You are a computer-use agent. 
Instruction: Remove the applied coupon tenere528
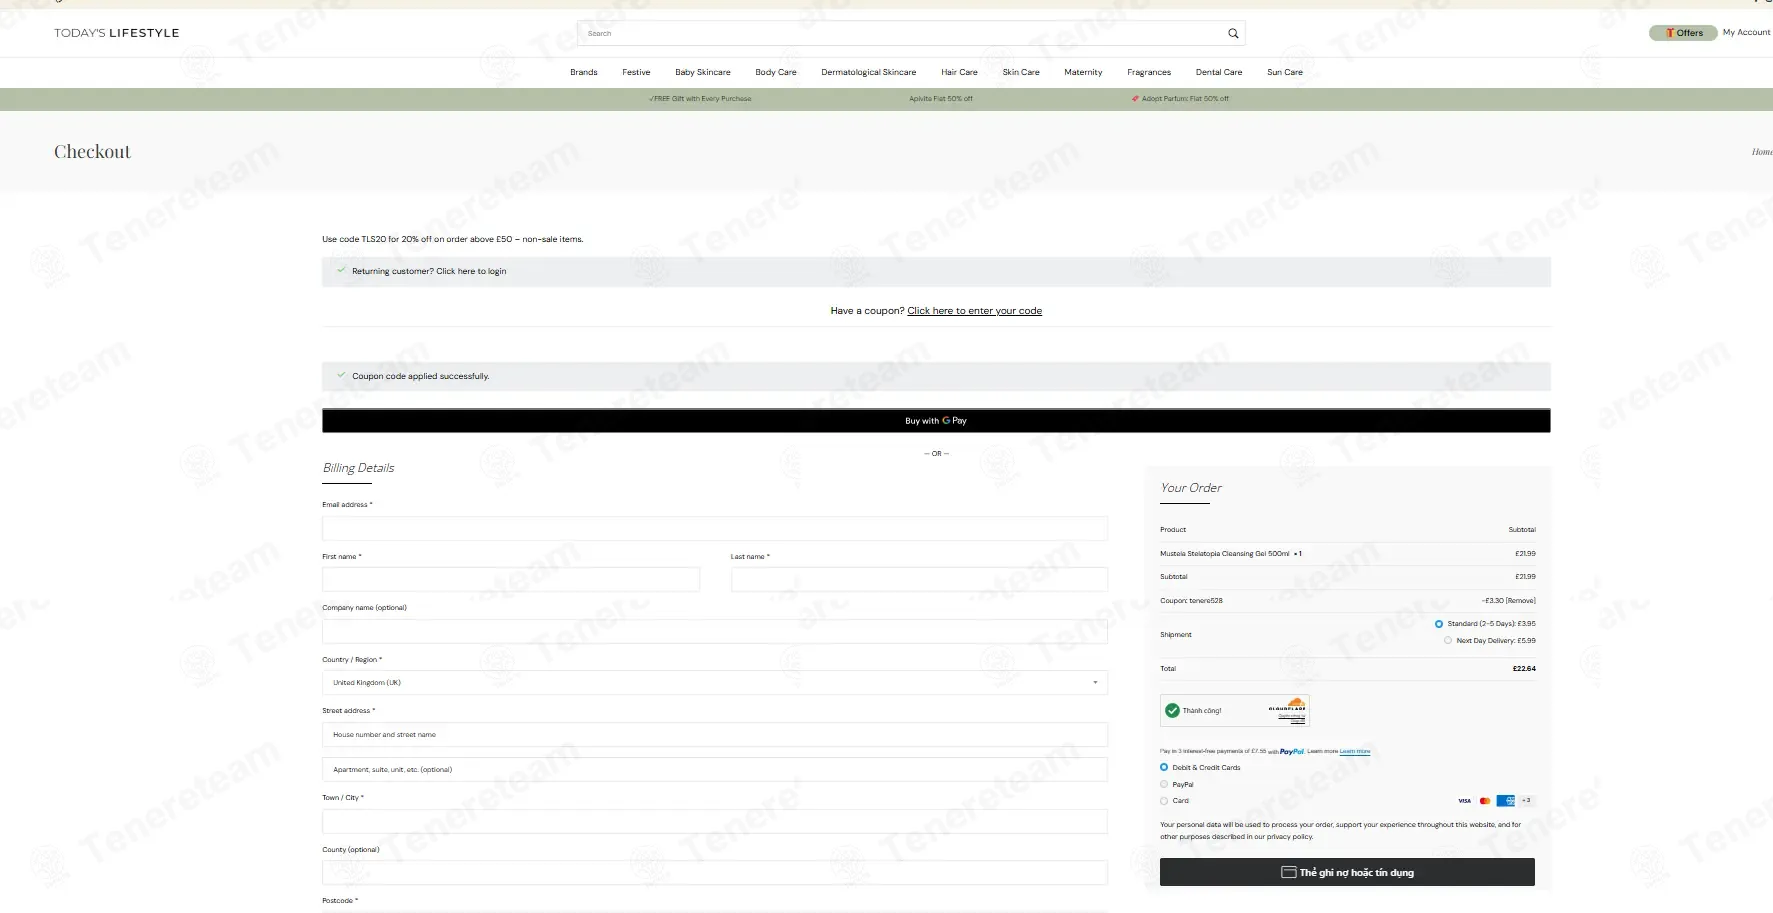[x=1521, y=601]
